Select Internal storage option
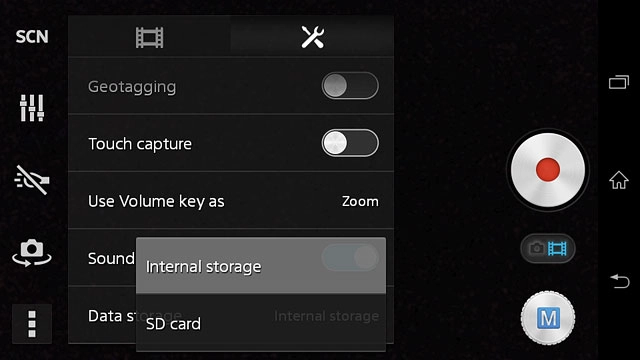 pyautogui.click(x=261, y=266)
